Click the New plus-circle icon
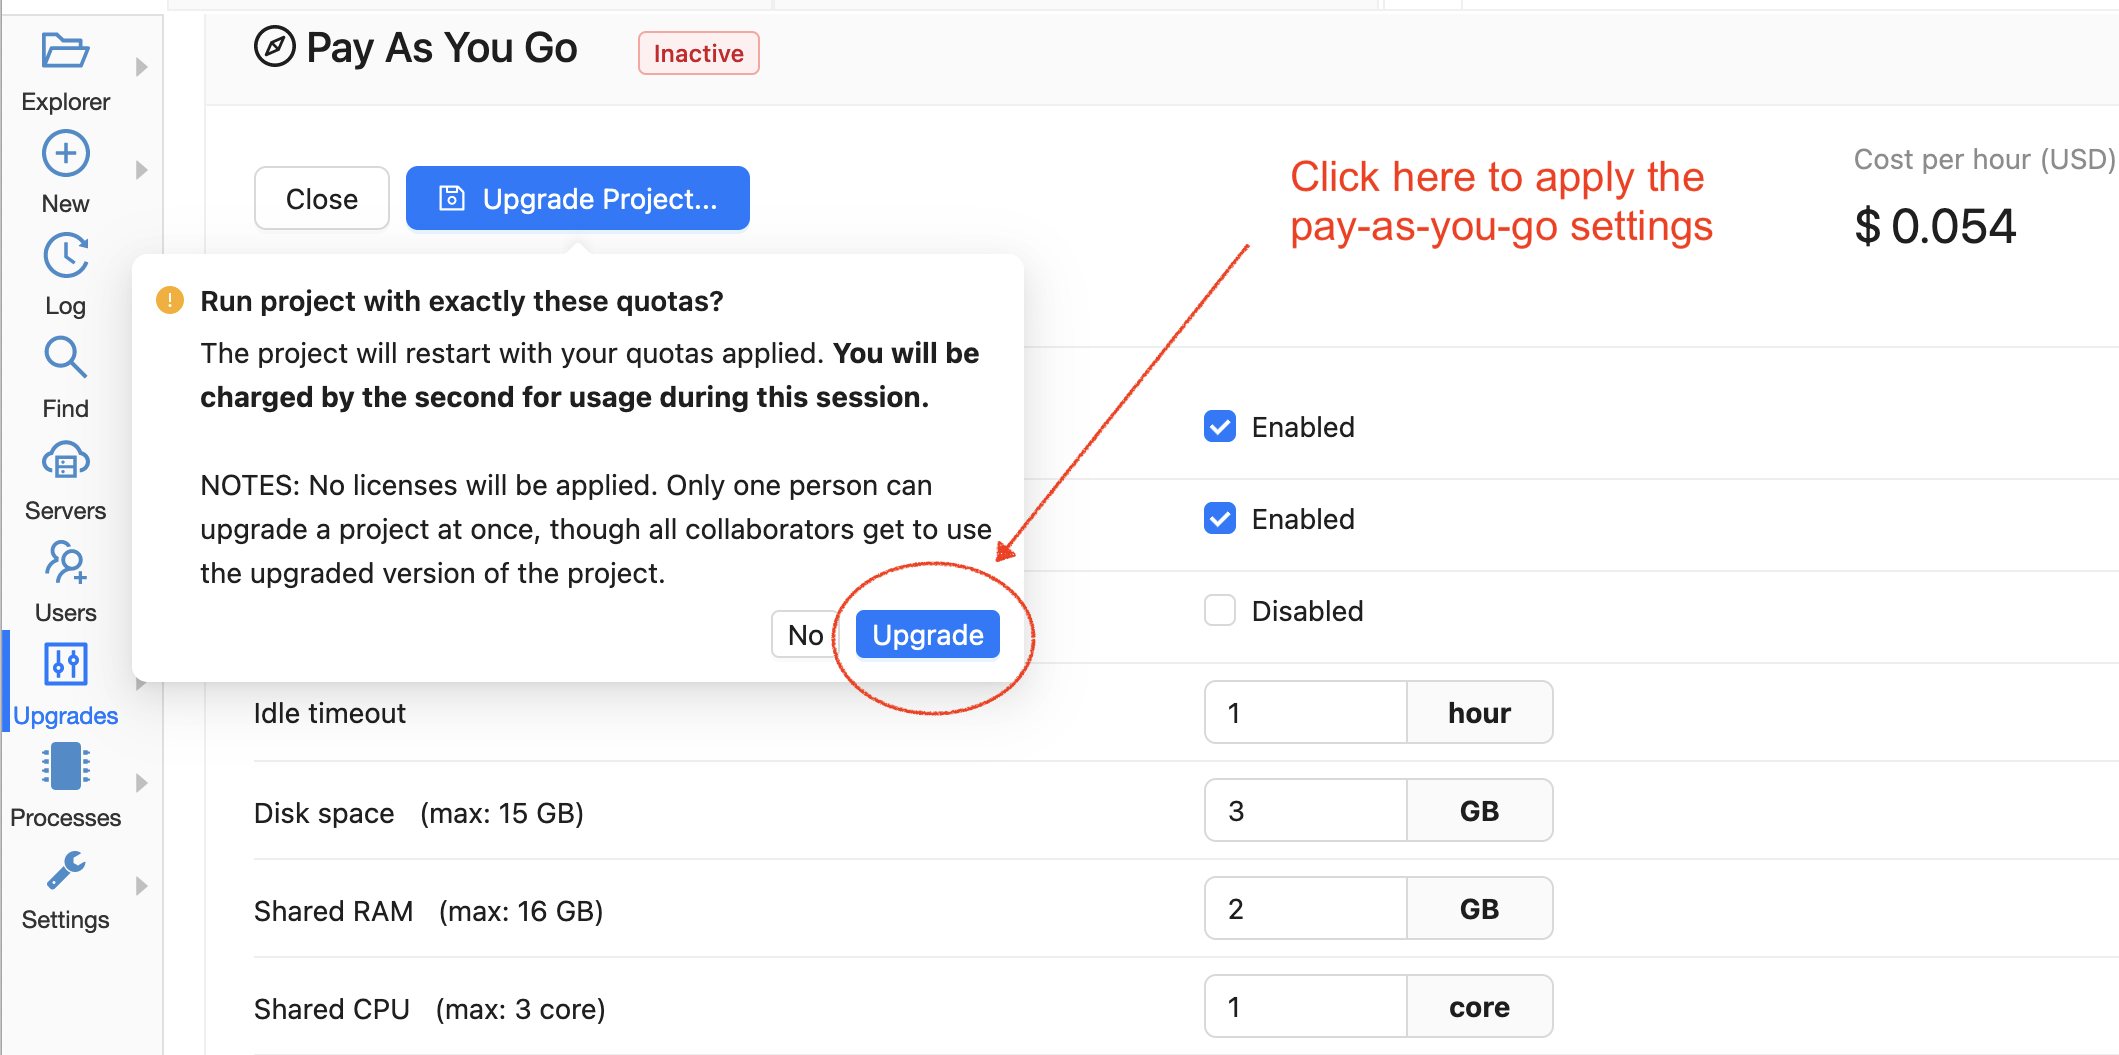The height and width of the screenshot is (1055, 2119). (x=66, y=154)
